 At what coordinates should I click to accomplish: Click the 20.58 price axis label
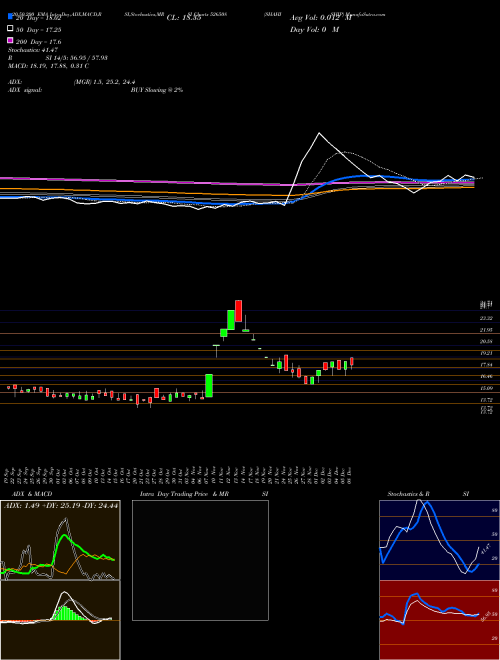pyautogui.click(x=487, y=341)
